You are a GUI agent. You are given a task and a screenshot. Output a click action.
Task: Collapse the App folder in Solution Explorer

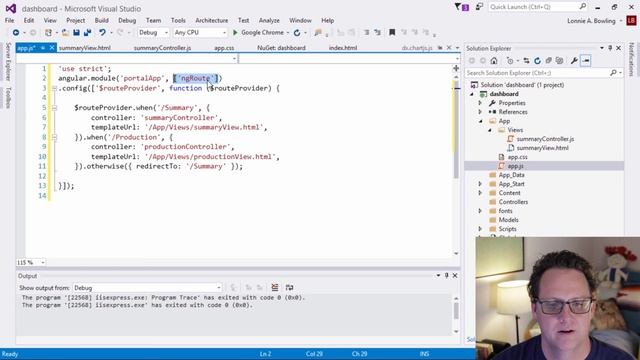pyautogui.click(x=480, y=121)
